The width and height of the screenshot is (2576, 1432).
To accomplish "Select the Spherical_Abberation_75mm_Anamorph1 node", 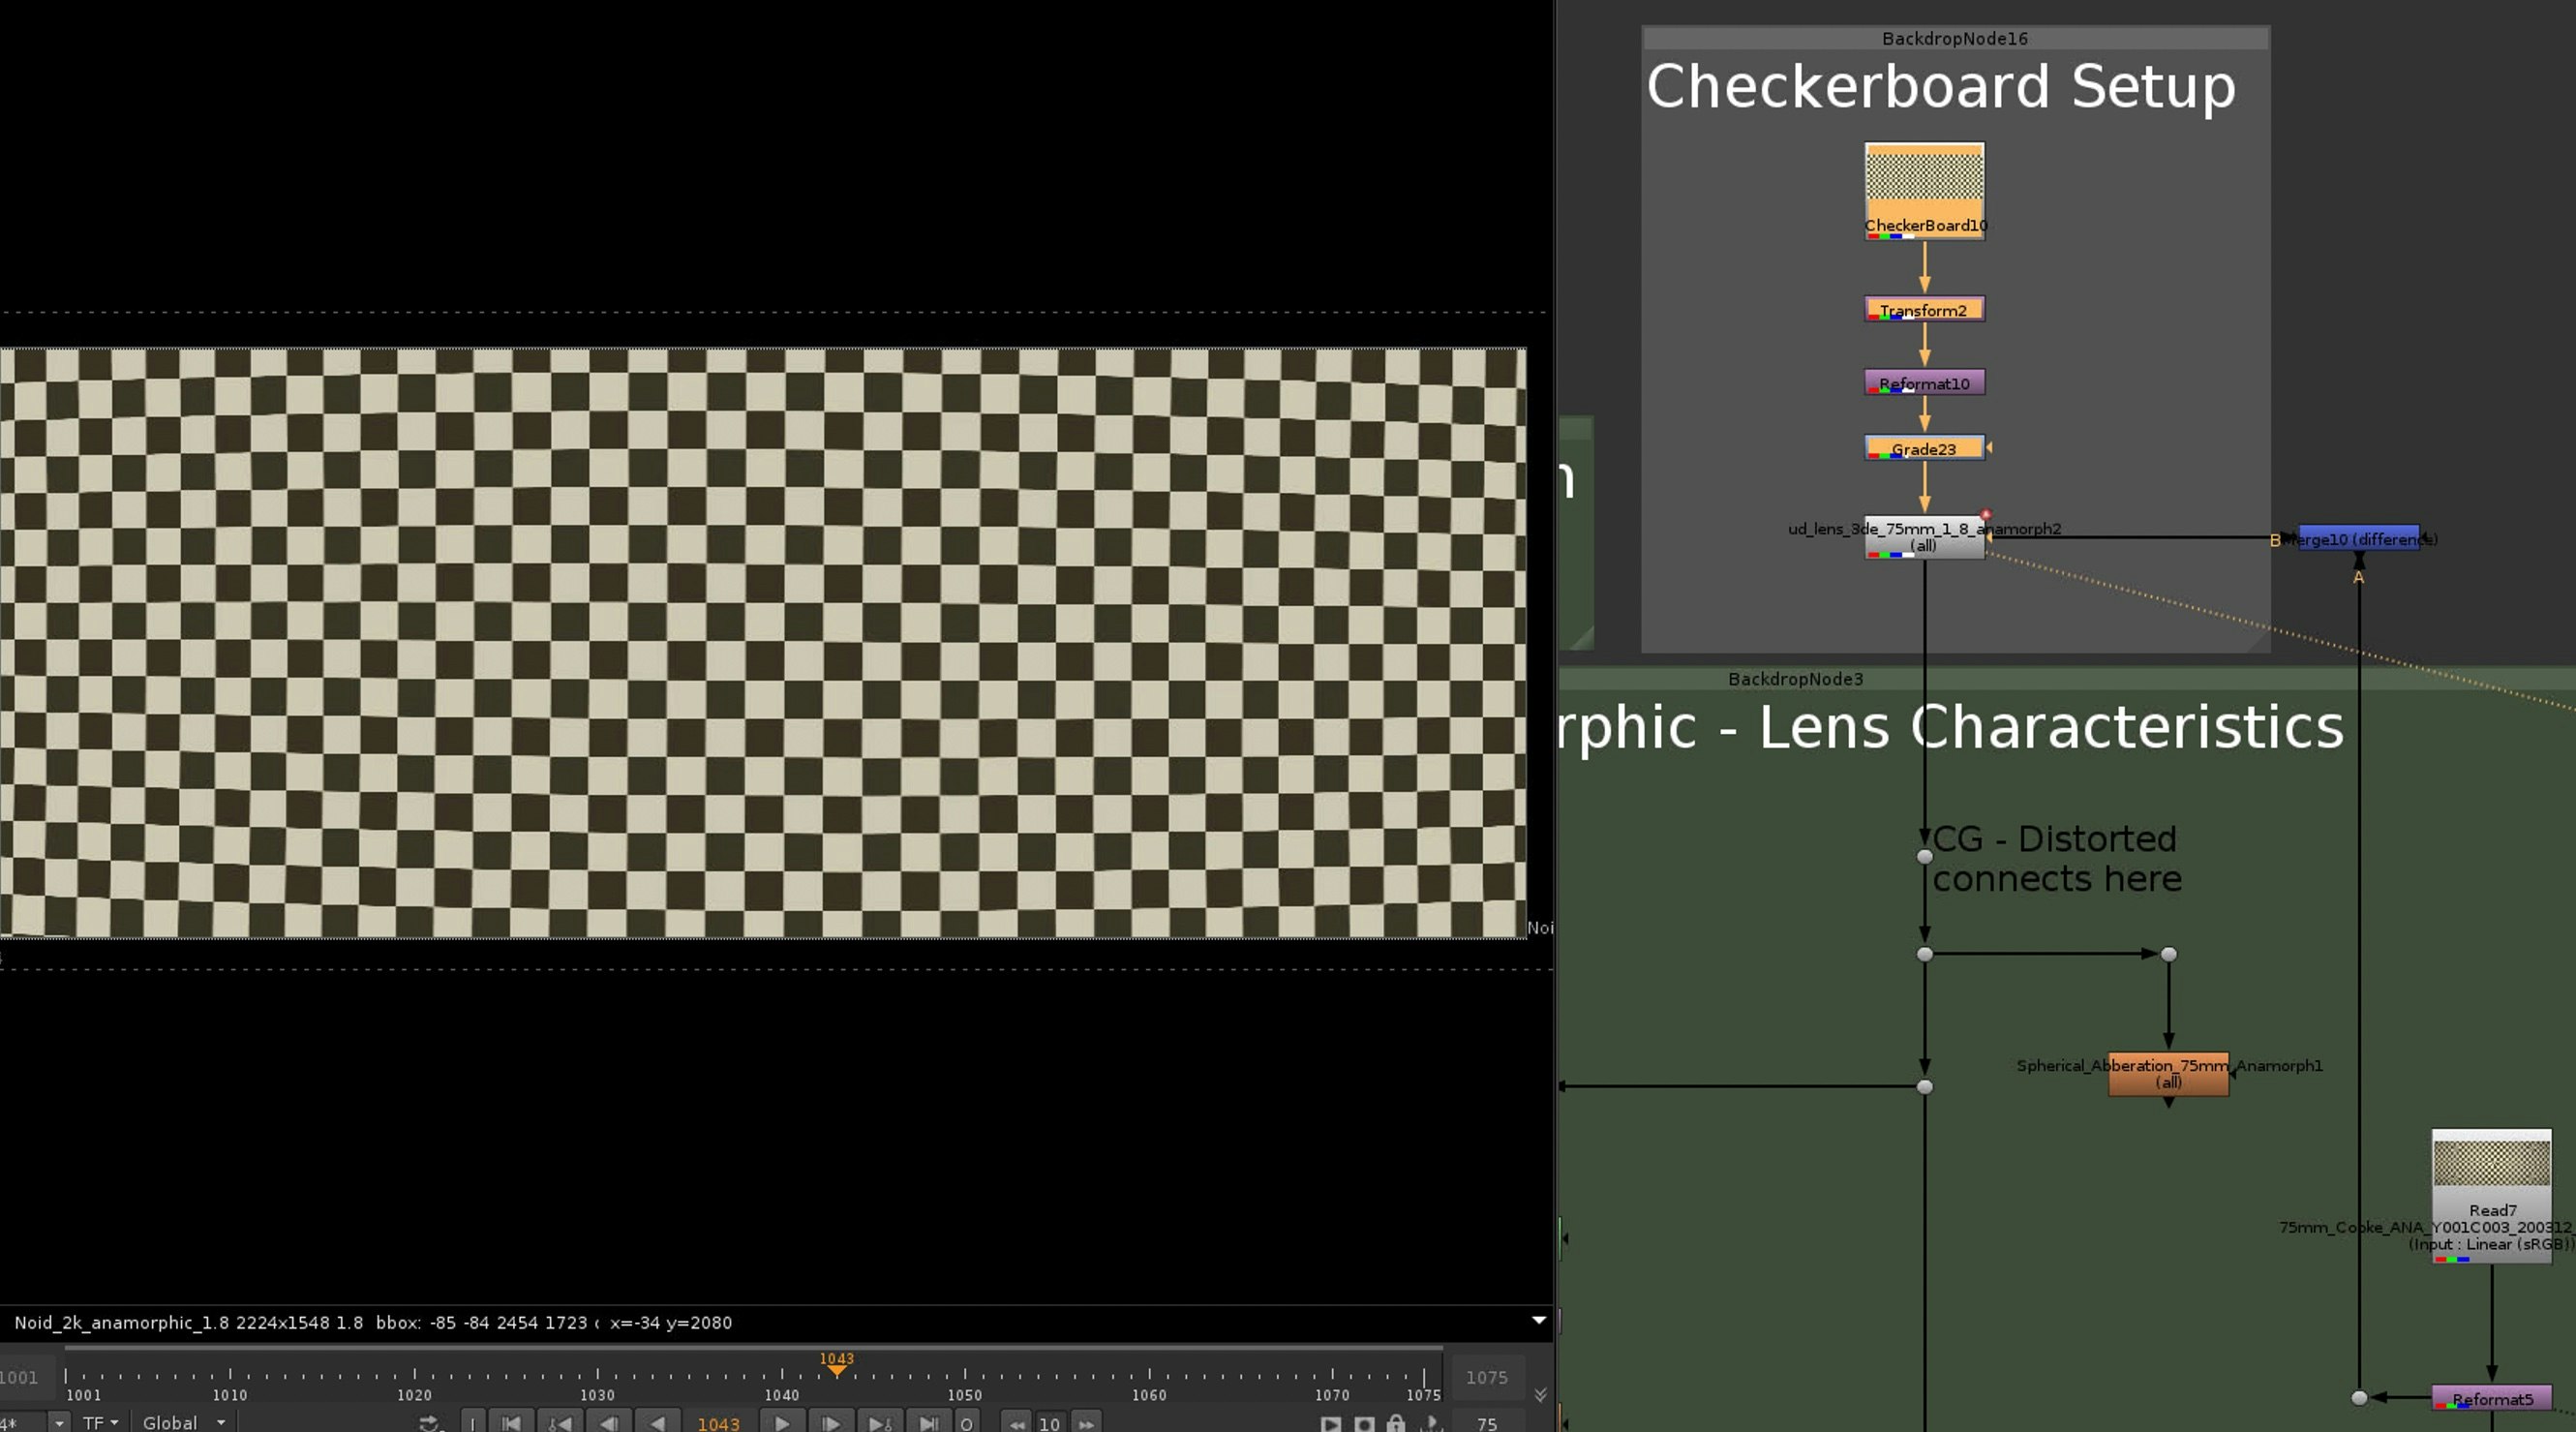I will coord(2168,1073).
